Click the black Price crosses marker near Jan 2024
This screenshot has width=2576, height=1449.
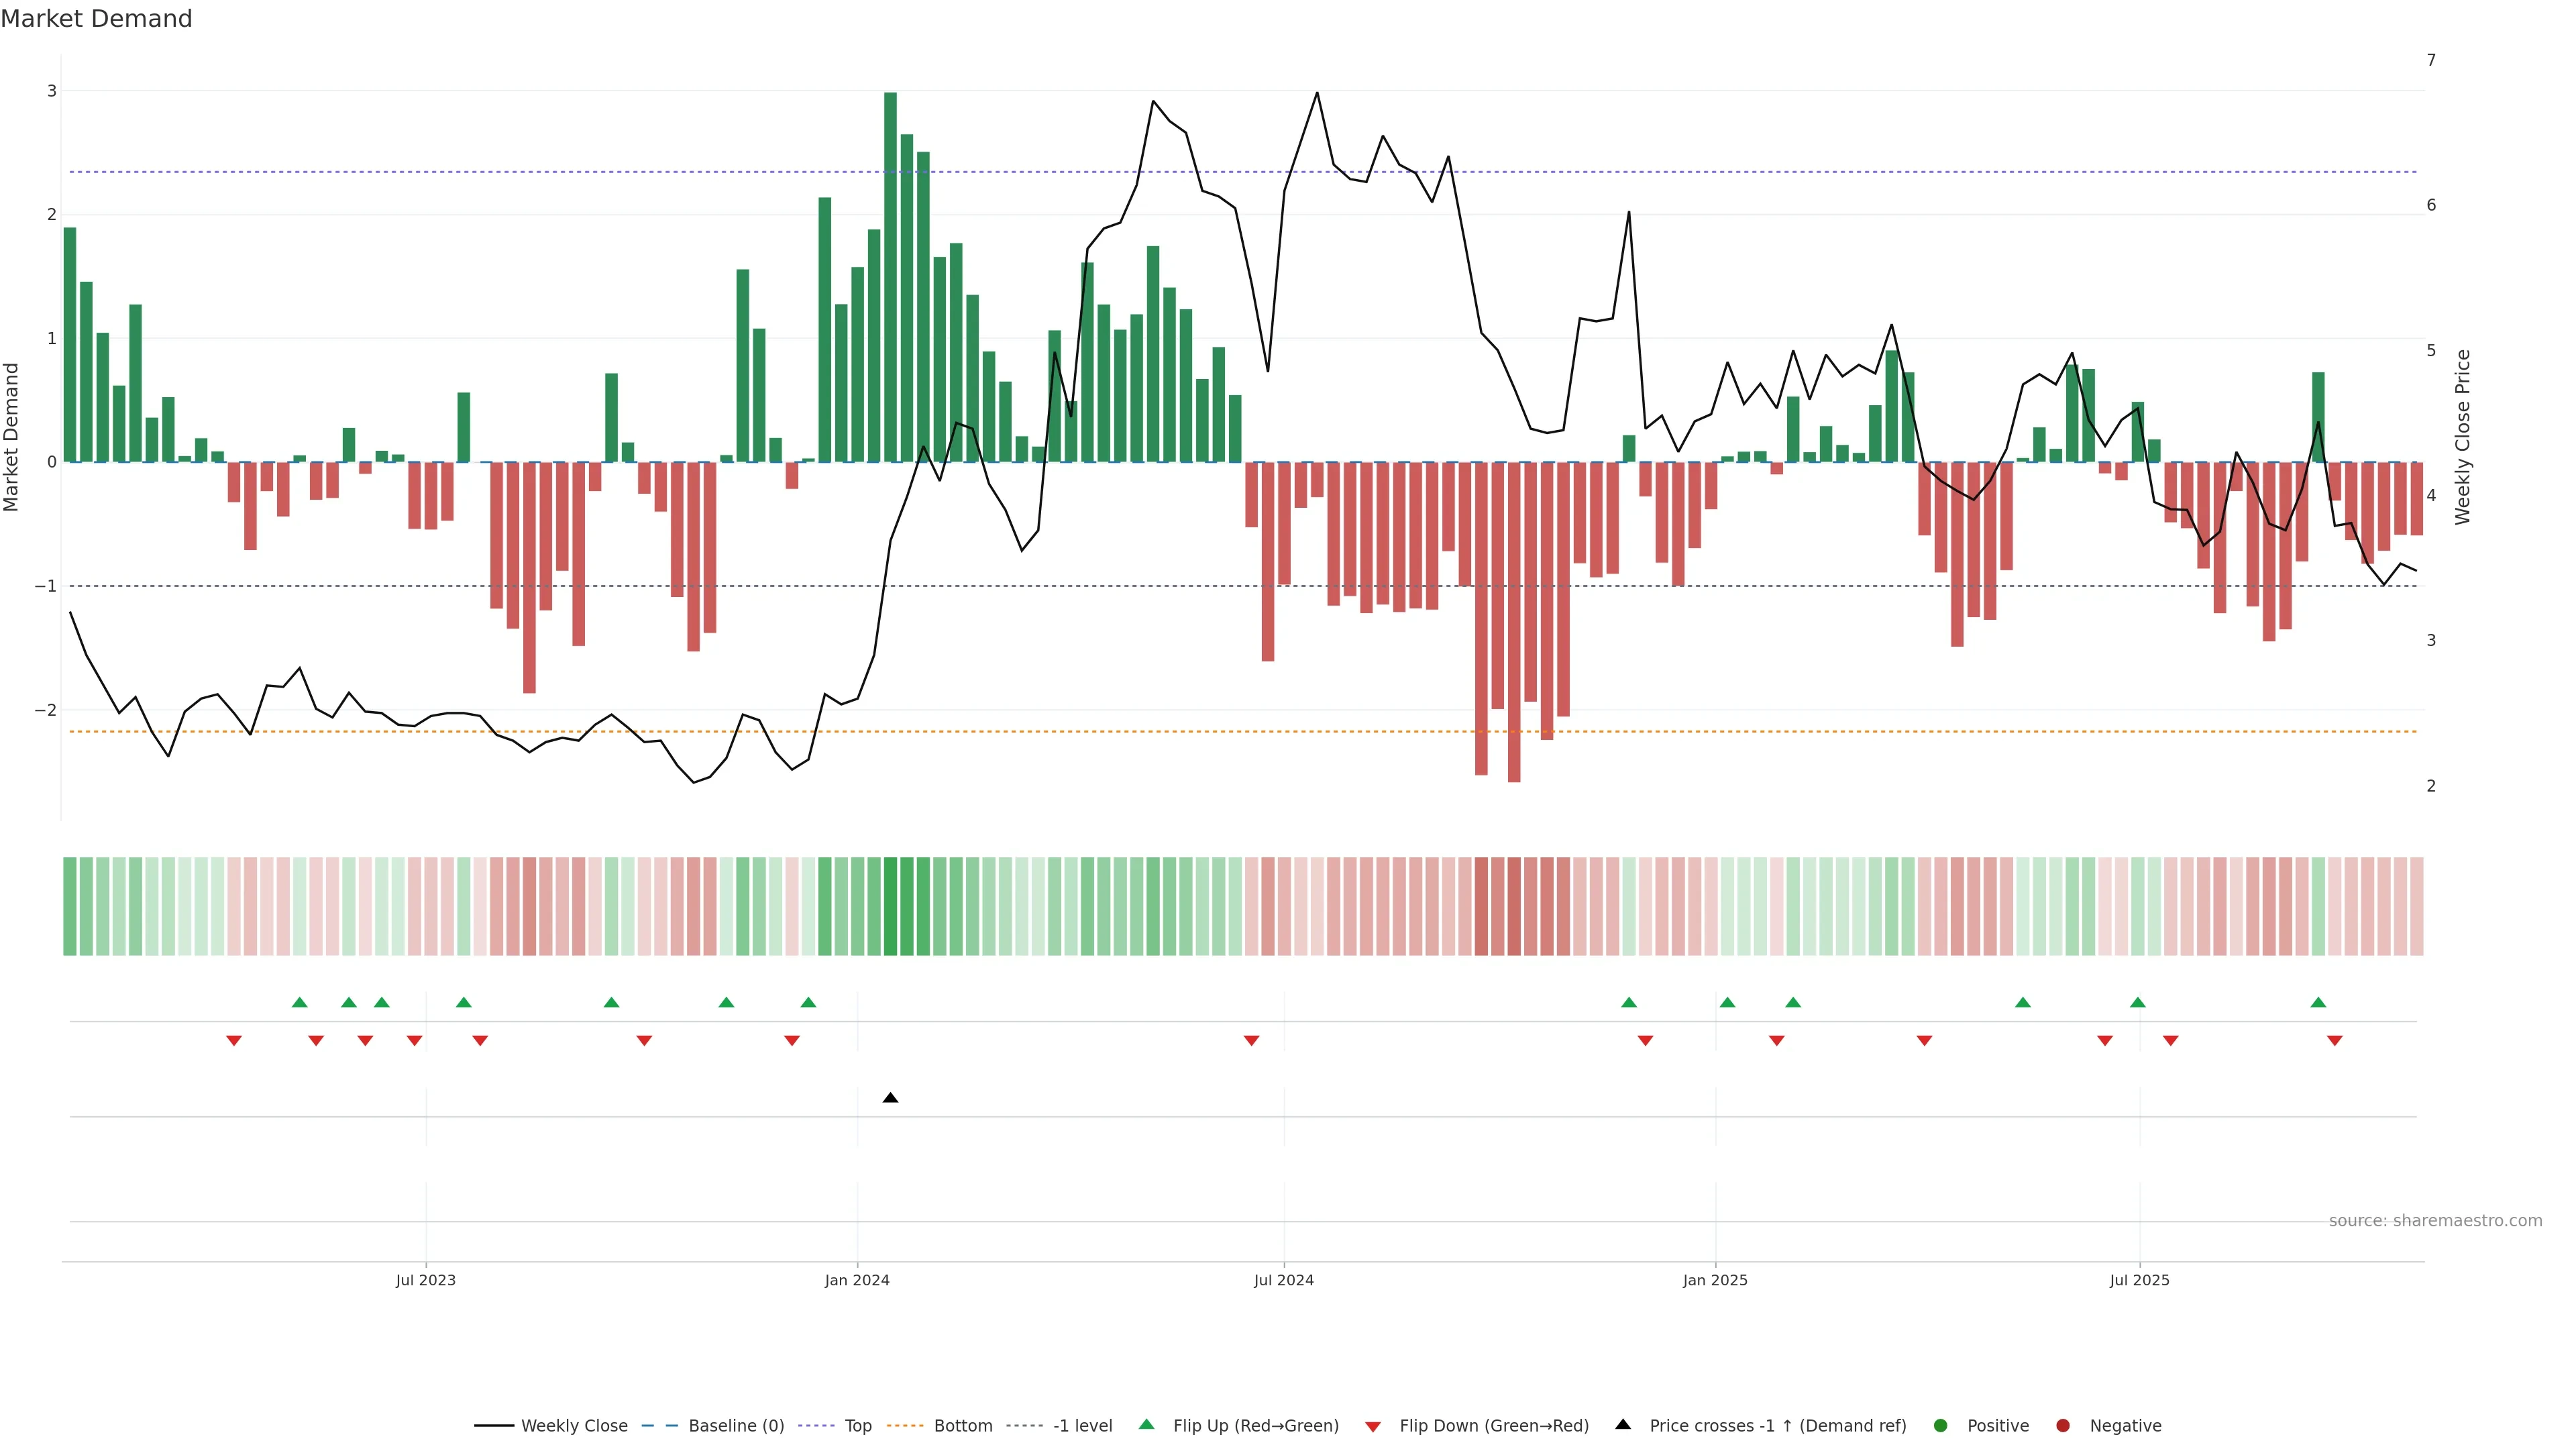click(890, 1098)
